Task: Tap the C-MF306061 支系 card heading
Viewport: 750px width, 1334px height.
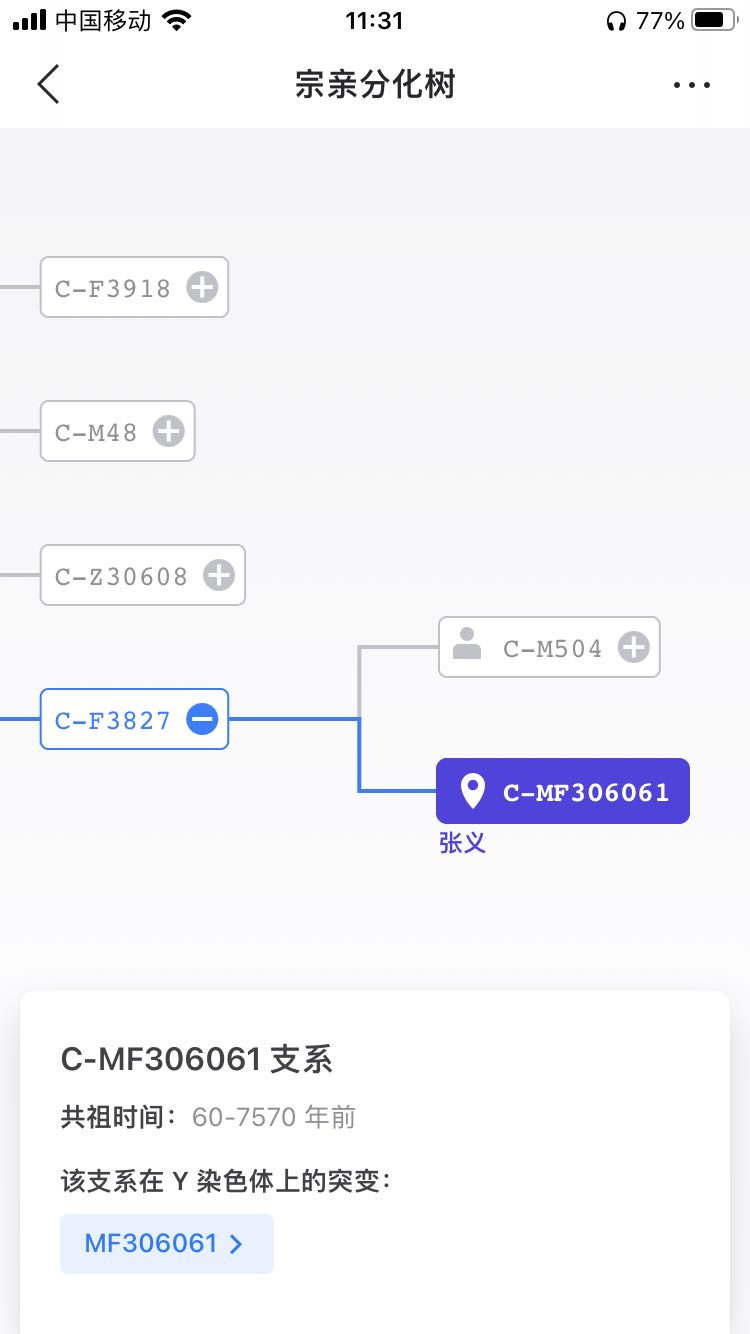Action: 197,1059
